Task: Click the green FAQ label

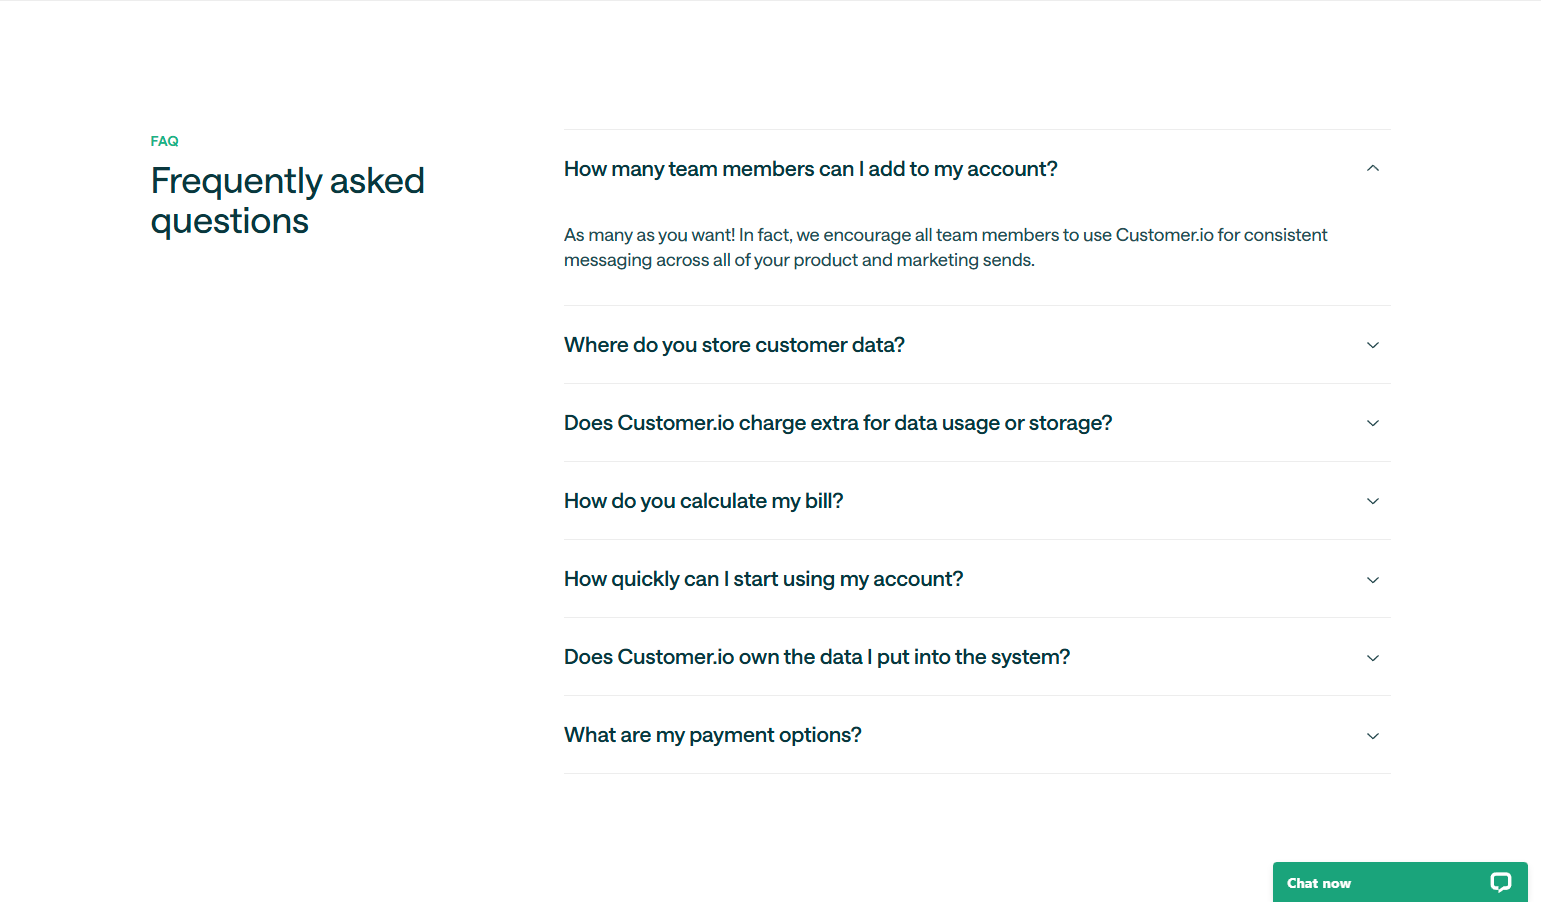Action: click(x=164, y=141)
